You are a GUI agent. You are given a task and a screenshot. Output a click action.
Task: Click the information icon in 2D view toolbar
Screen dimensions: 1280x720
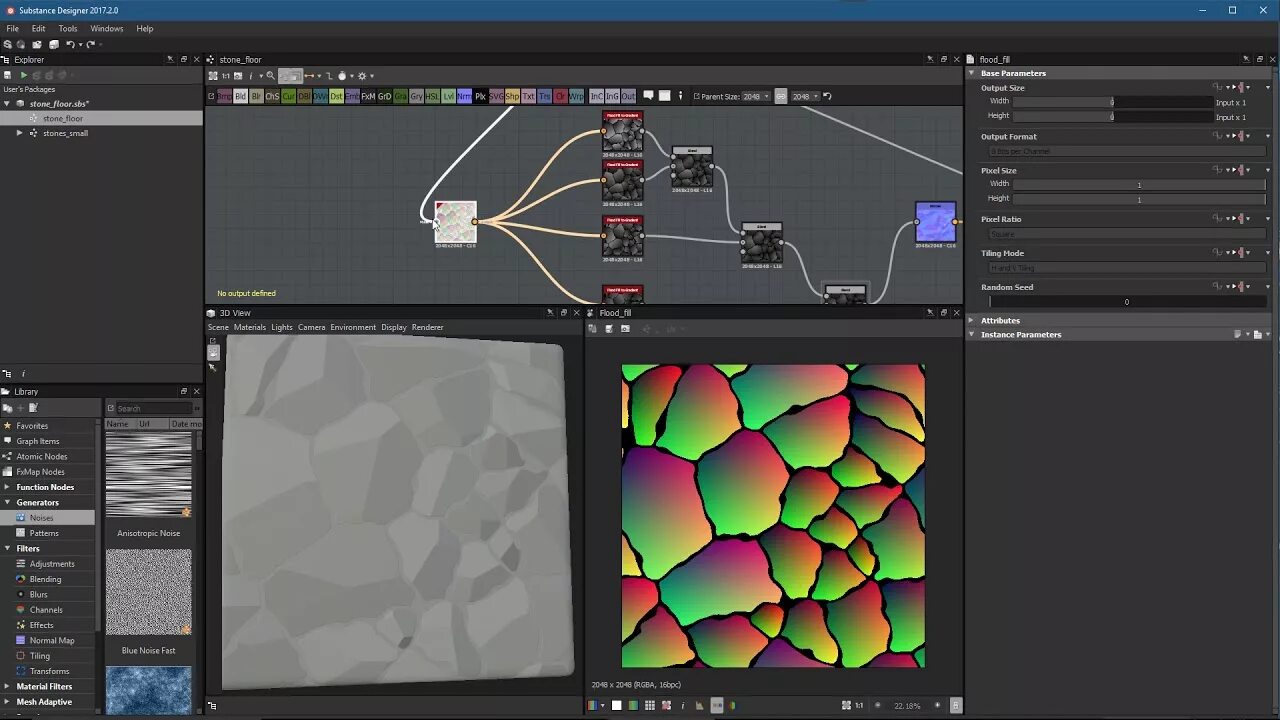(x=683, y=705)
